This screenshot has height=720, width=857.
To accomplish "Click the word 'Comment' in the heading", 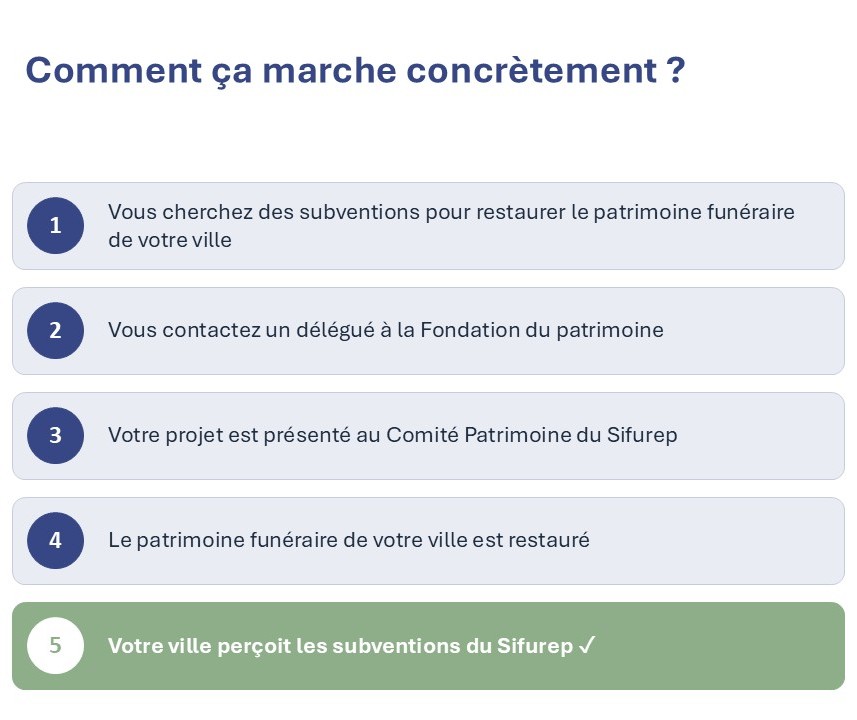I will (x=114, y=71).
